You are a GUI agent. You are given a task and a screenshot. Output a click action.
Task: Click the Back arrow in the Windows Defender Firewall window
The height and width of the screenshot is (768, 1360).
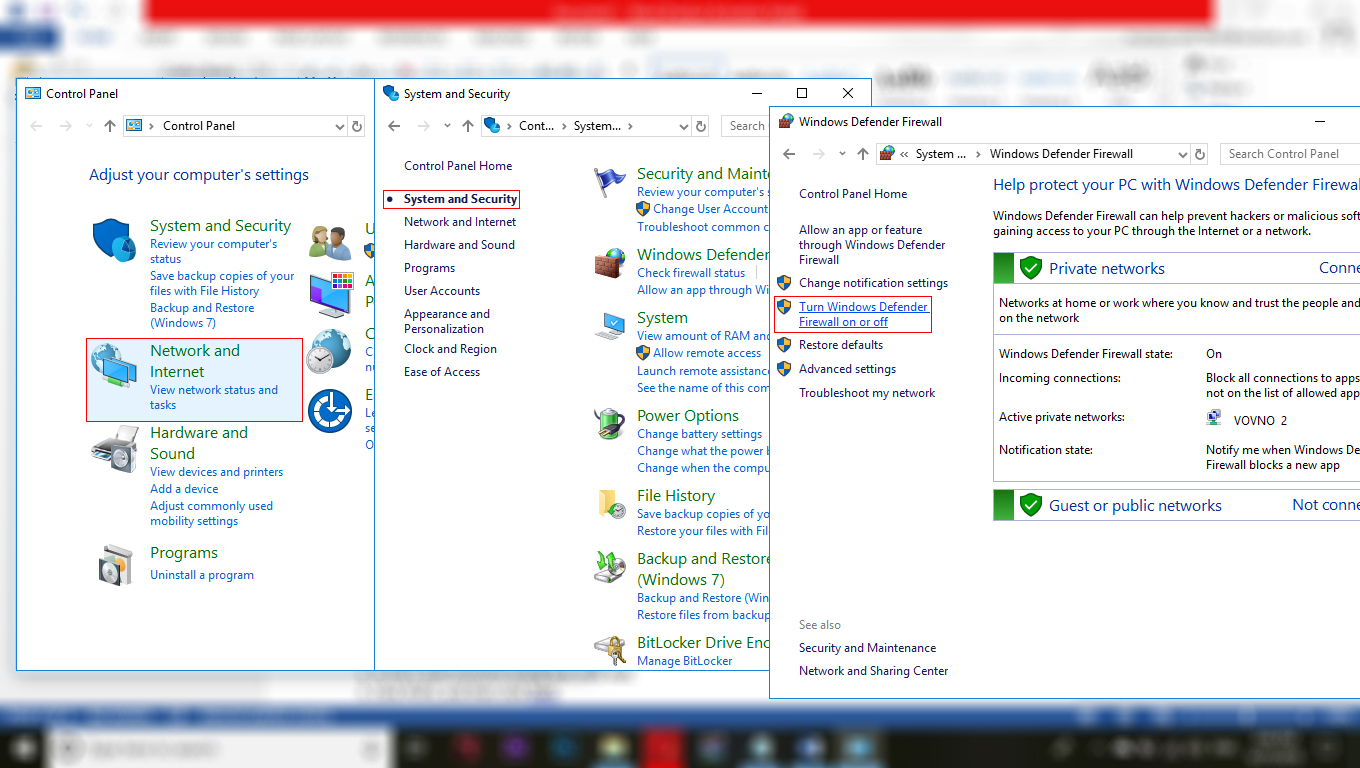(789, 154)
